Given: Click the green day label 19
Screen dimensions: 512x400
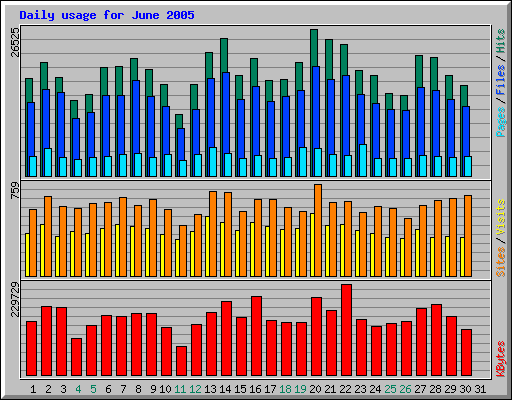Looking at the screenshot, I should (300, 389).
